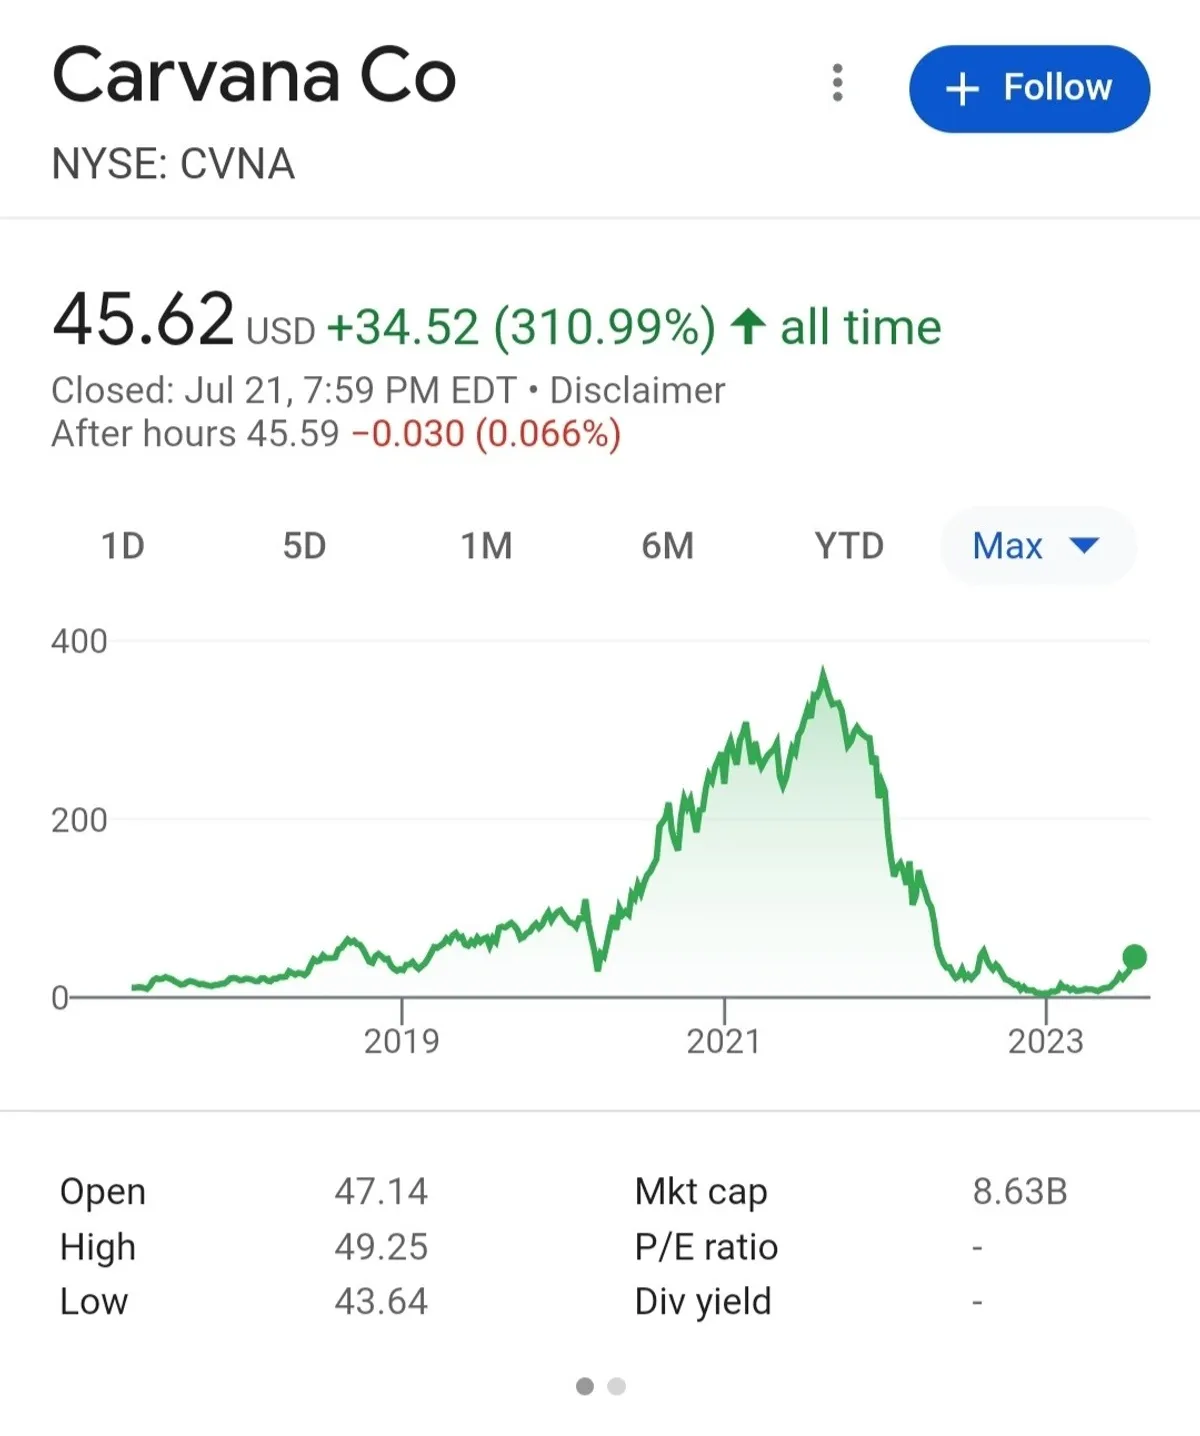Click the chart peak near 400
Screen dimensions: 1200x1436
pyautogui.click(x=823, y=672)
